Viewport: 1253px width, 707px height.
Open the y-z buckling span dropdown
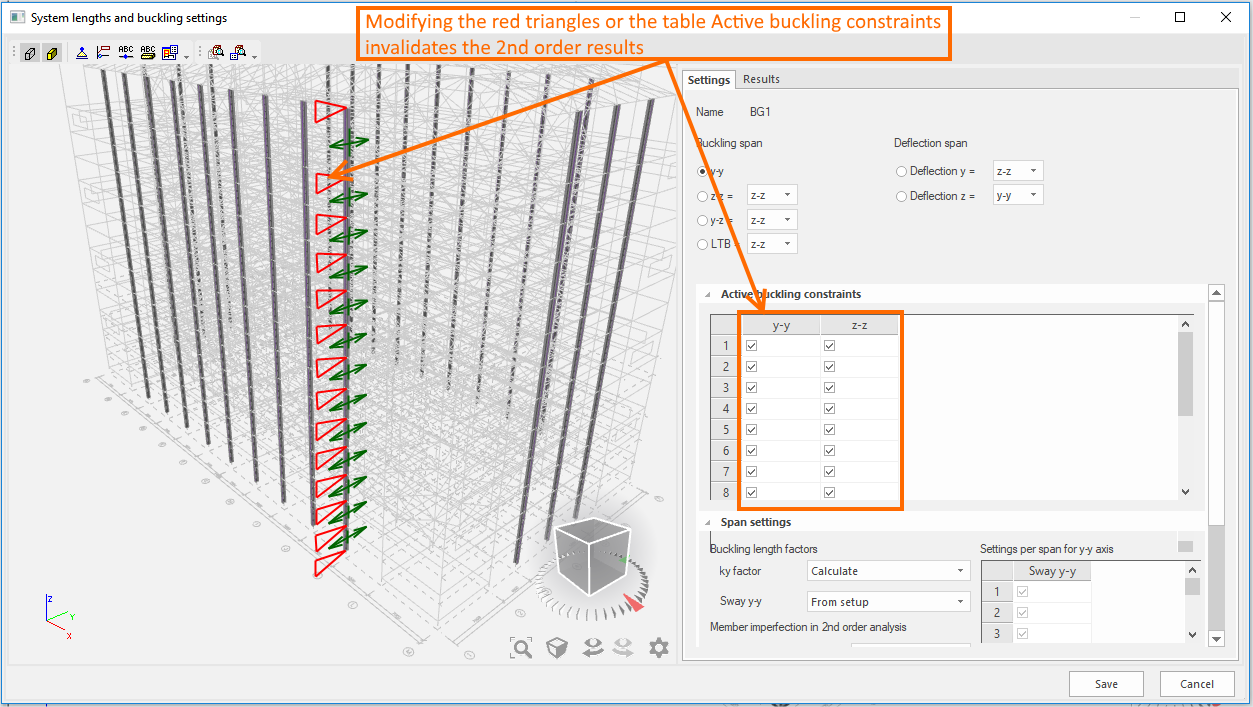pyautogui.click(x=772, y=220)
